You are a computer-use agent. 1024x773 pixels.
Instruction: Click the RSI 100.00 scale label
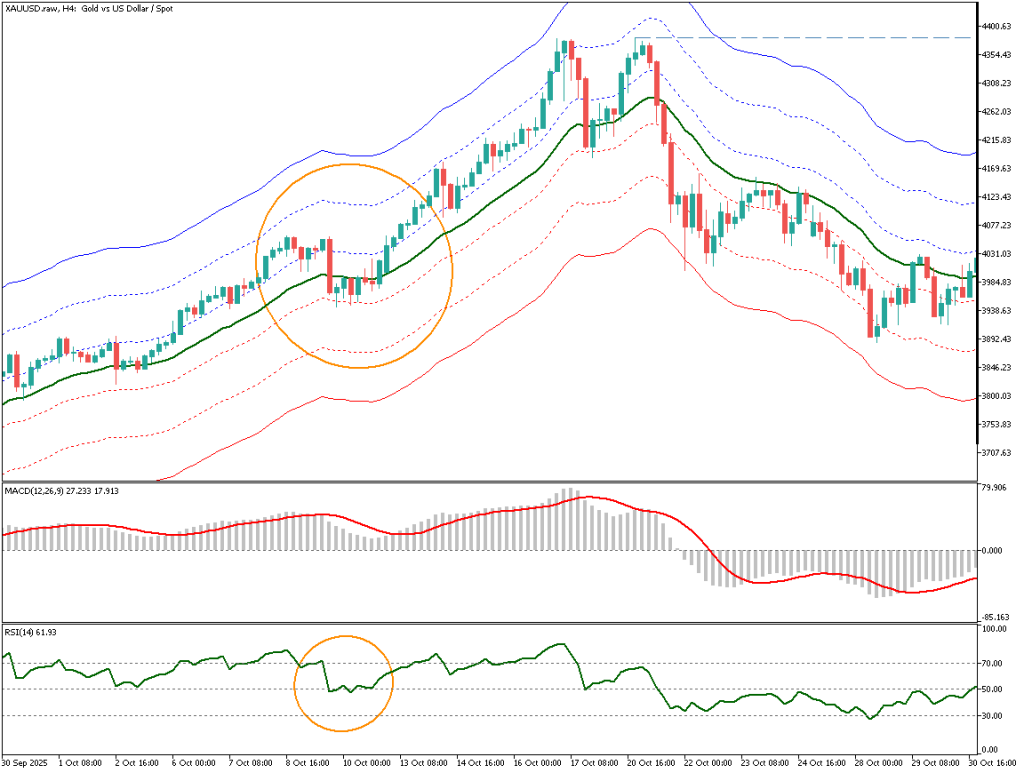click(x=995, y=630)
